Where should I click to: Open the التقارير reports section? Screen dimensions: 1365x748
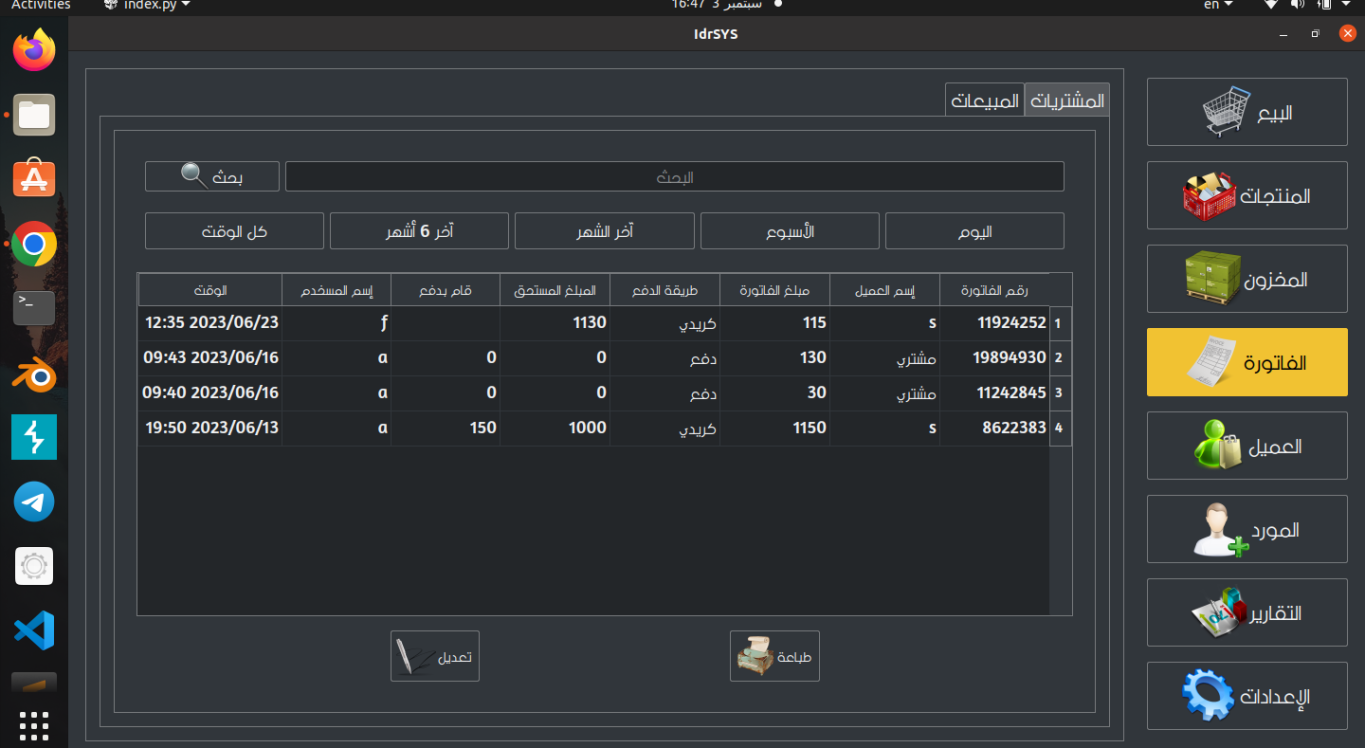pos(1247,612)
